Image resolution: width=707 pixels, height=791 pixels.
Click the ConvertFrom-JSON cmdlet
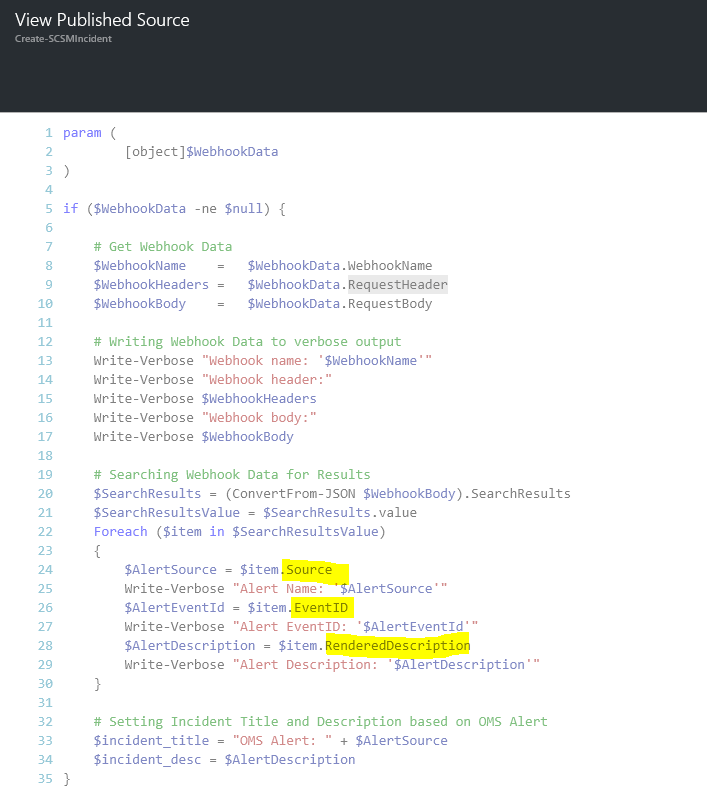pyautogui.click(x=251, y=494)
